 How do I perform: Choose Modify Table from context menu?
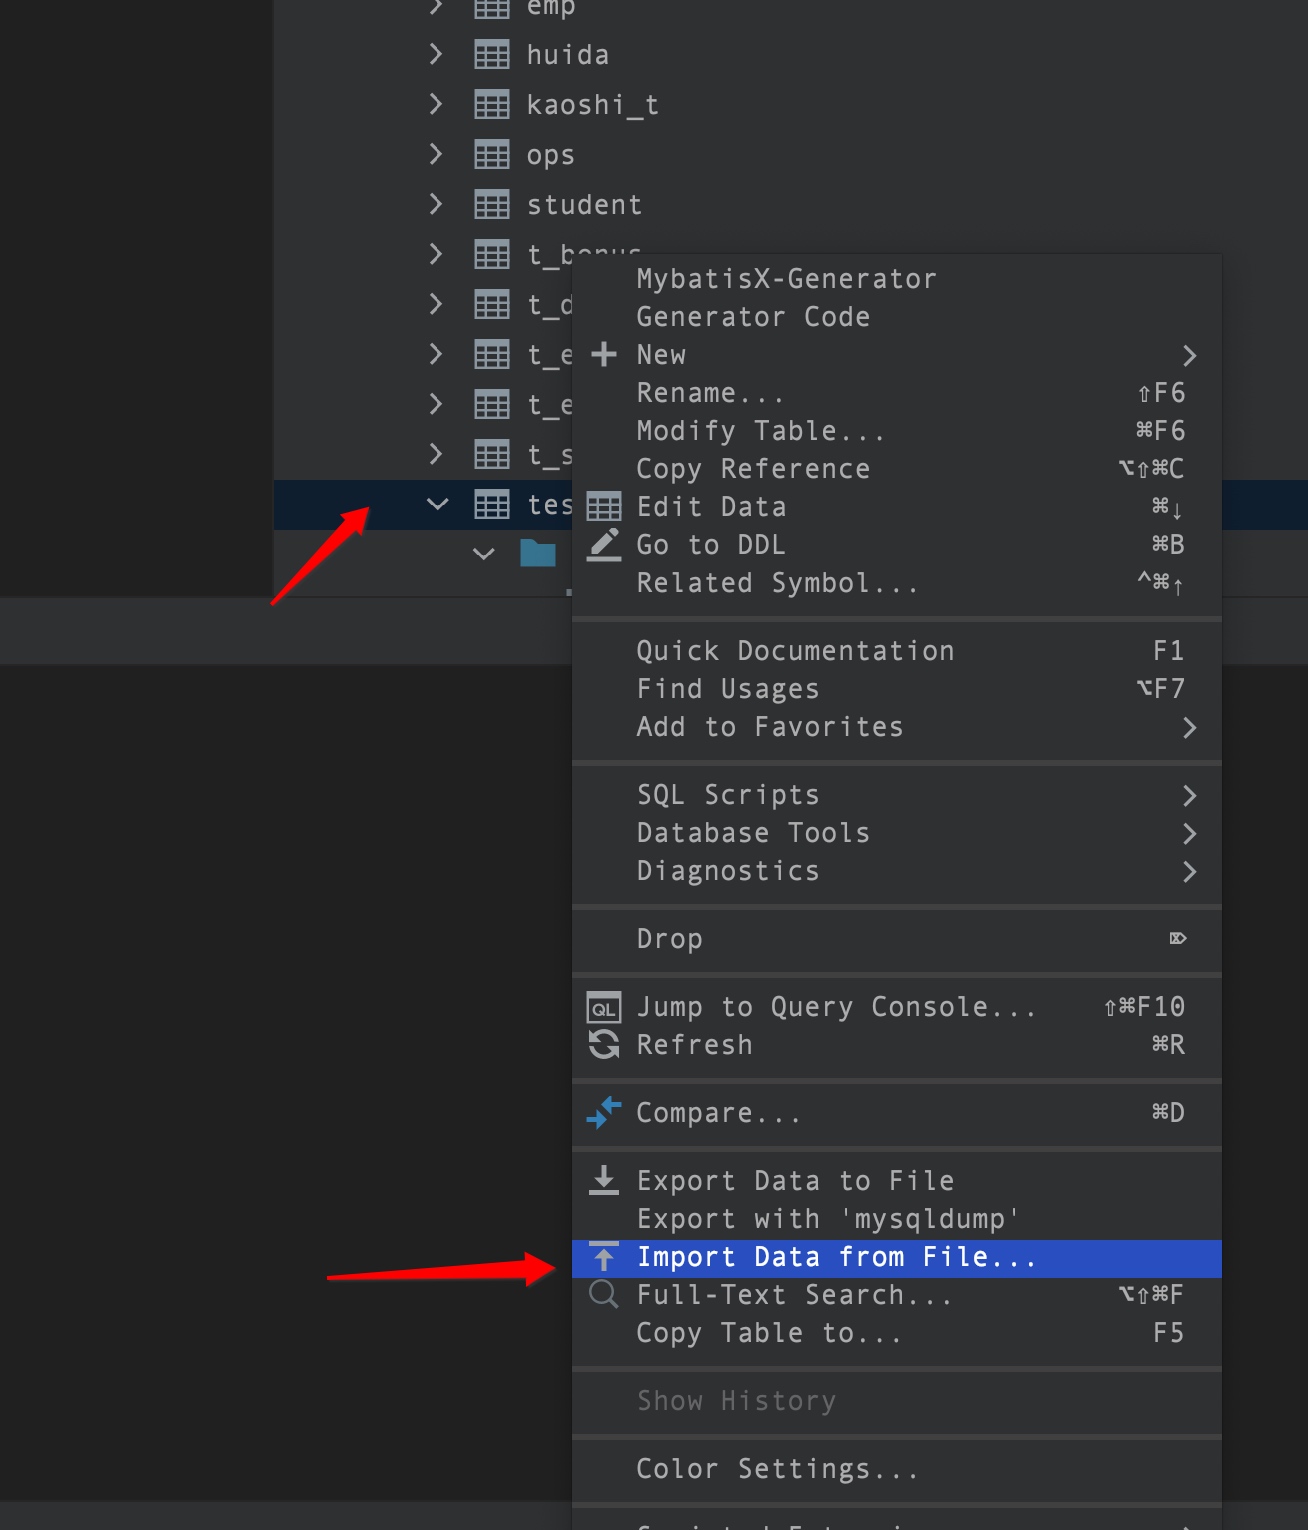click(x=760, y=431)
